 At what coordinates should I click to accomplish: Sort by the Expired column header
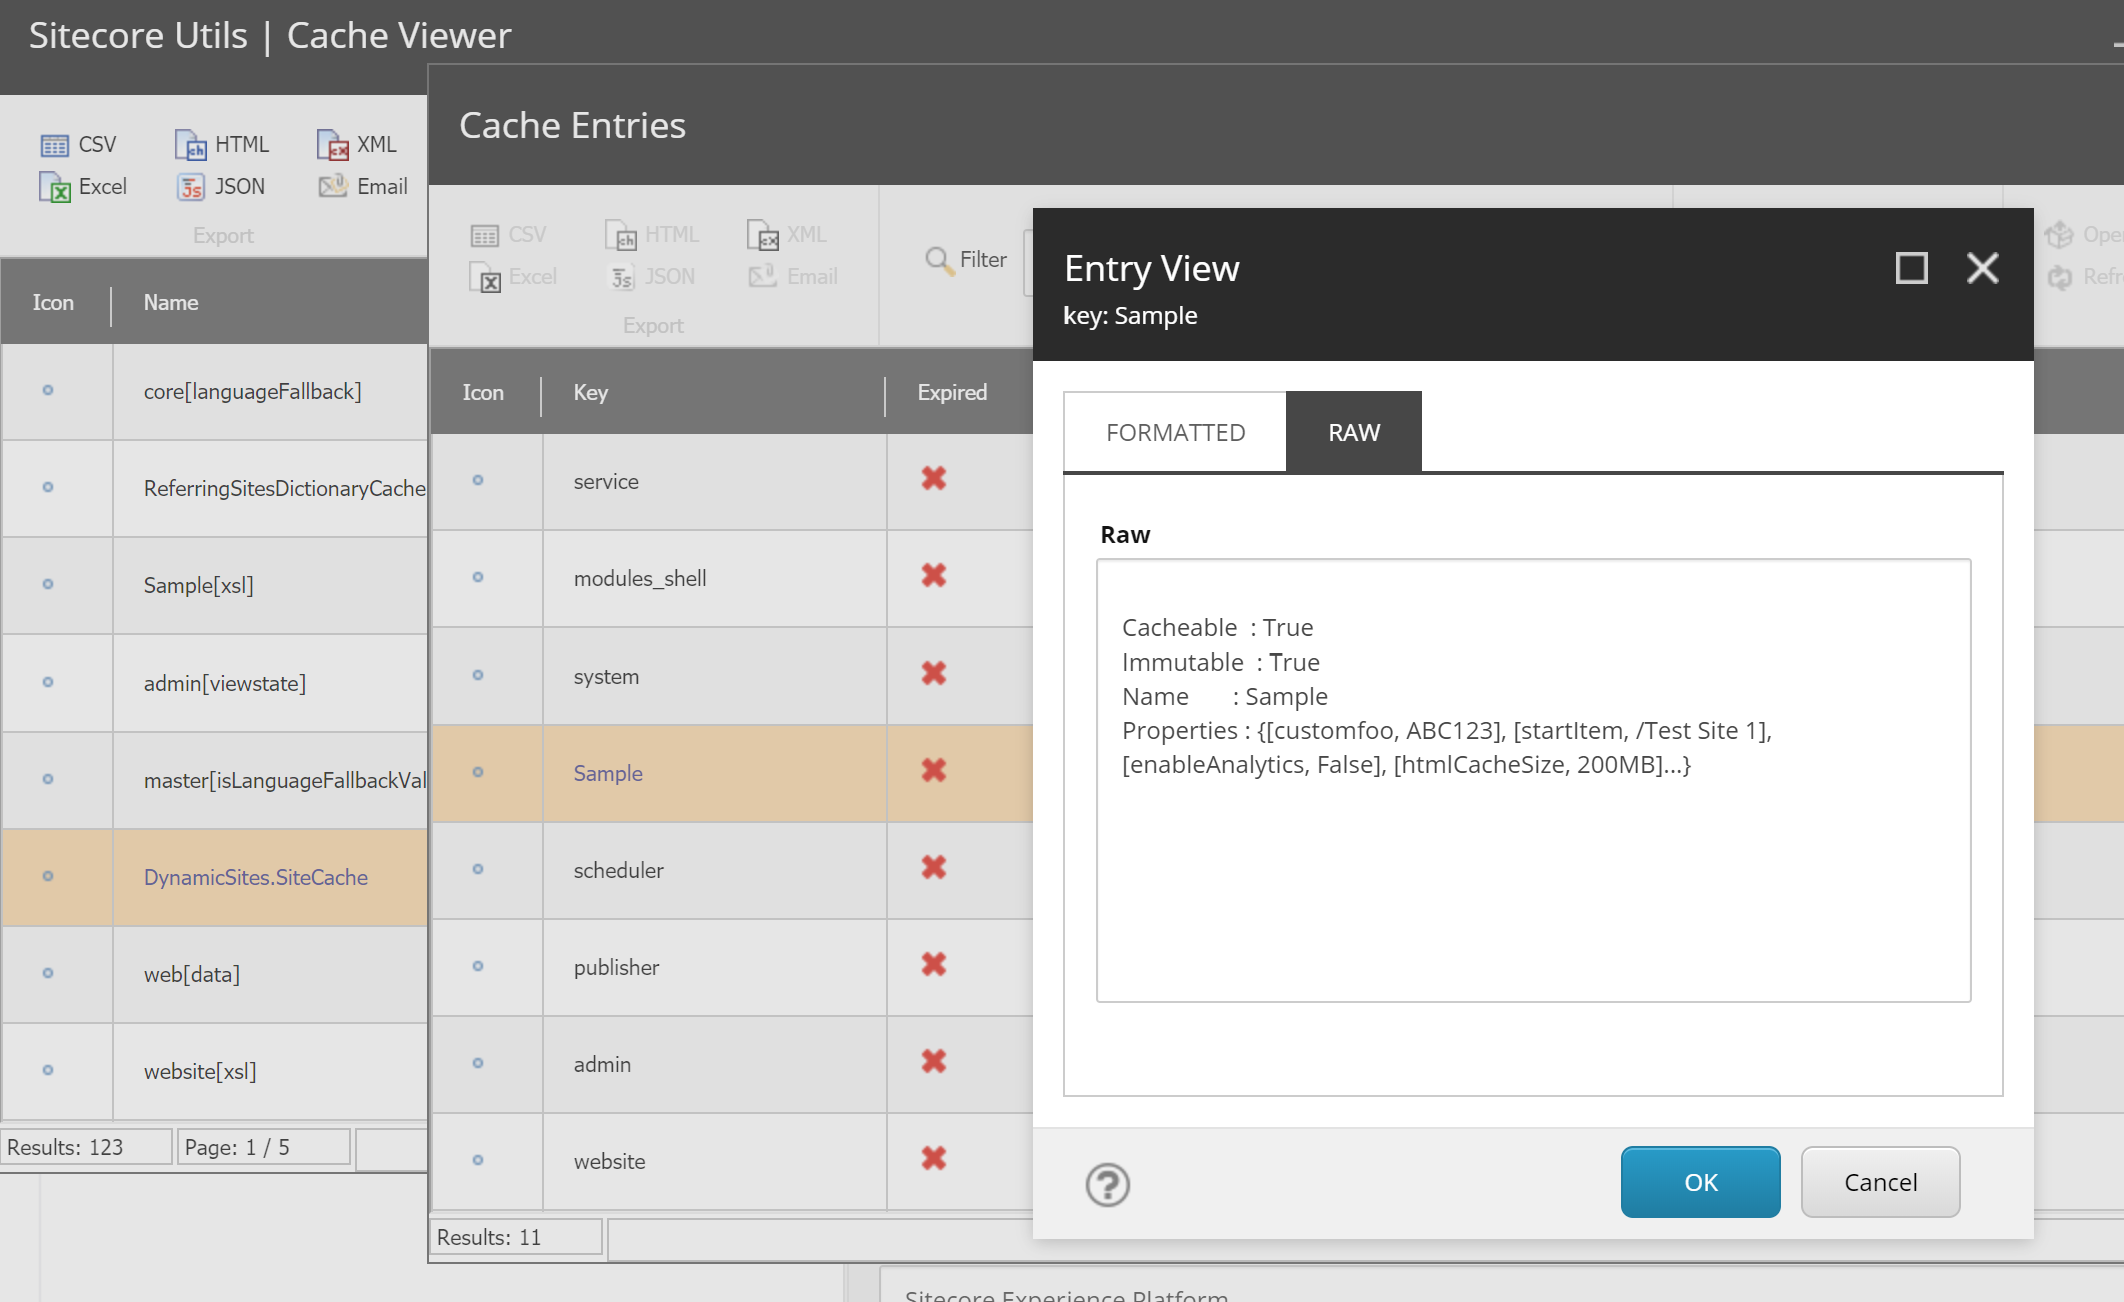point(952,393)
